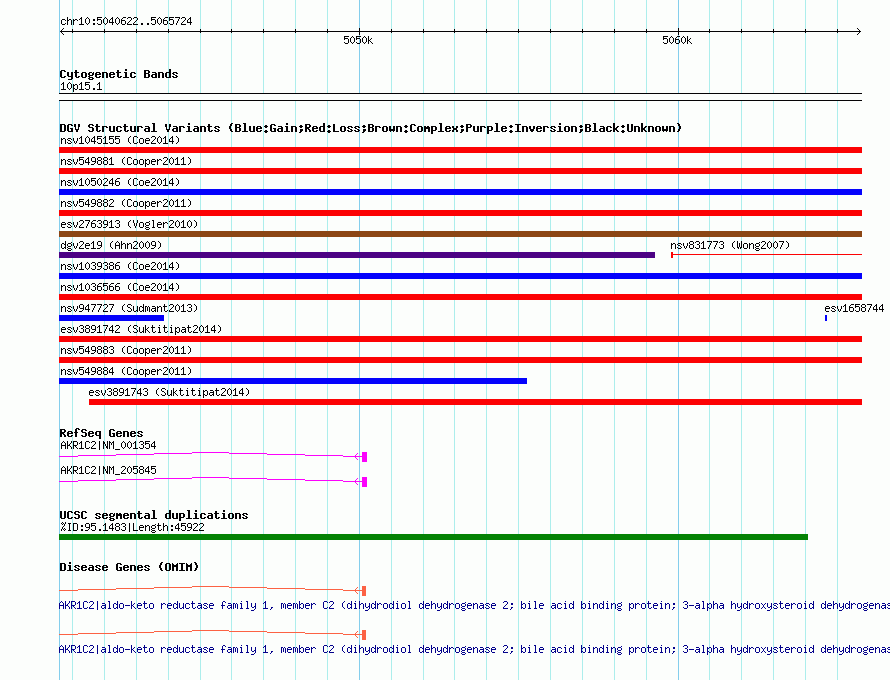Click the chr10:5040622..5065724 coordinates label
This screenshot has height=680, width=890.
point(126,21)
